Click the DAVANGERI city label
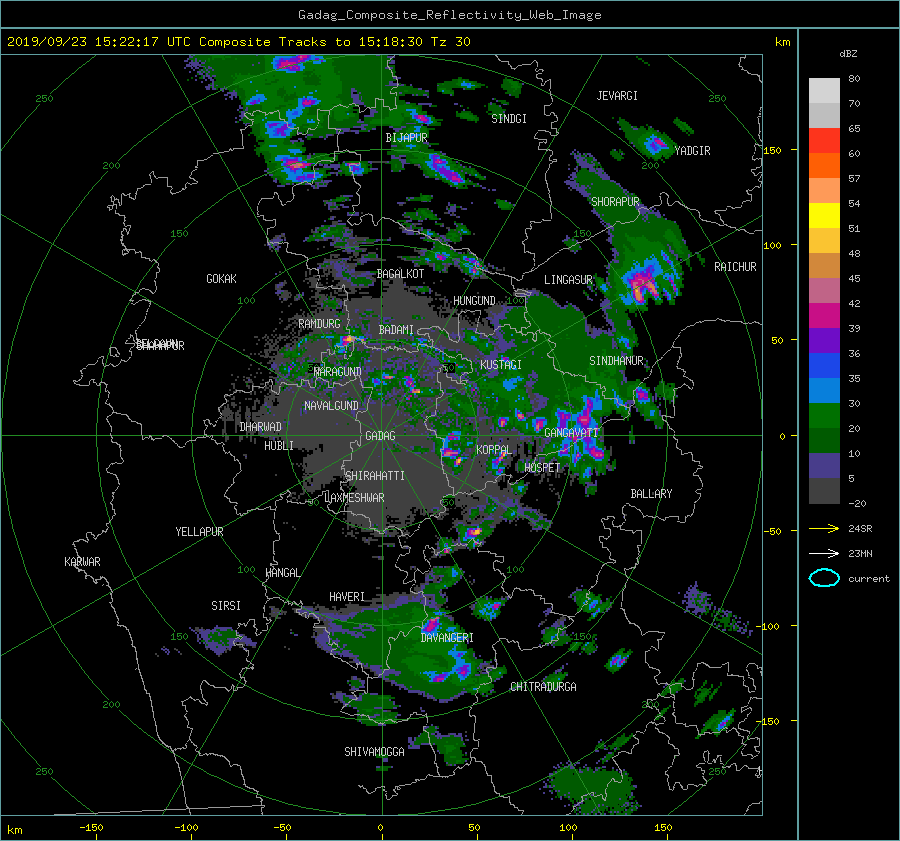 pyautogui.click(x=447, y=638)
